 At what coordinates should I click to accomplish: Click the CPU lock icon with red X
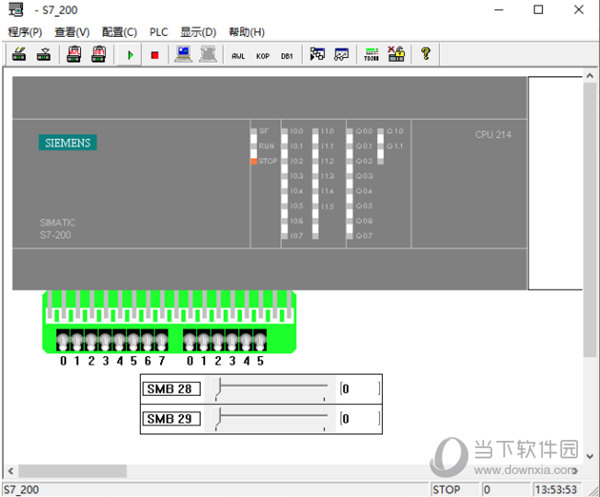(x=396, y=54)
